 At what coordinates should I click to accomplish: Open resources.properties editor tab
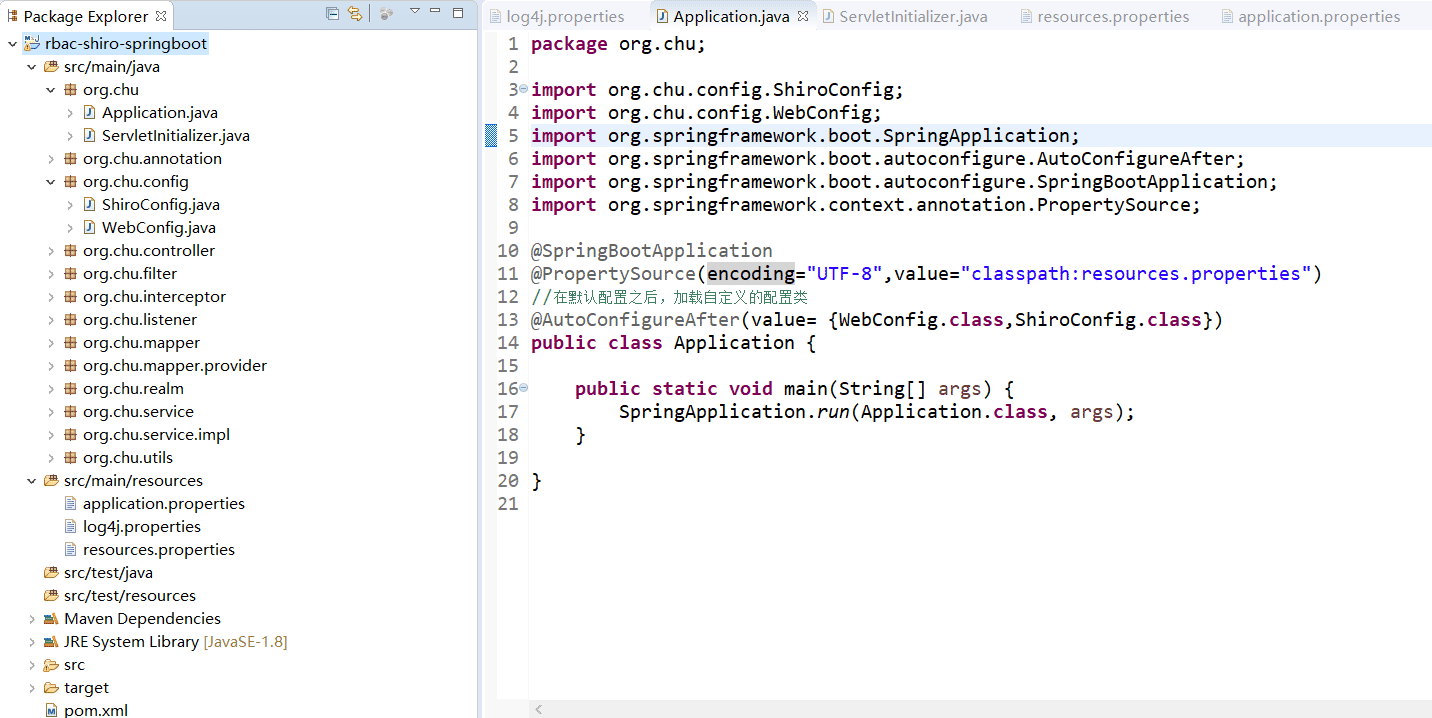click(1104, 16)
